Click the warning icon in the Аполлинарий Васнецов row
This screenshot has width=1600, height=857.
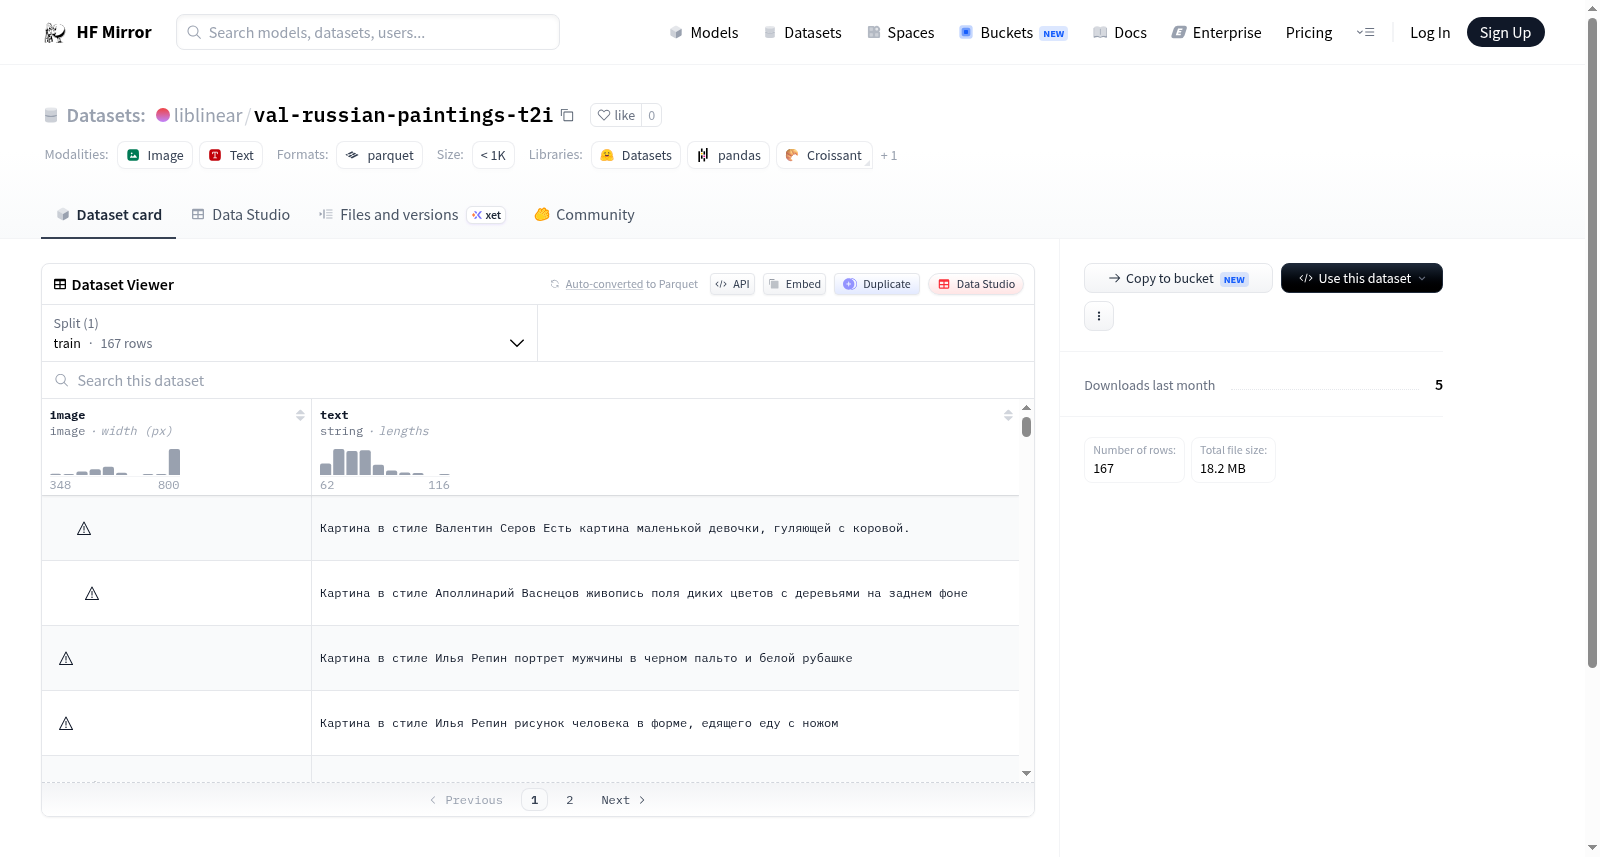92,593
